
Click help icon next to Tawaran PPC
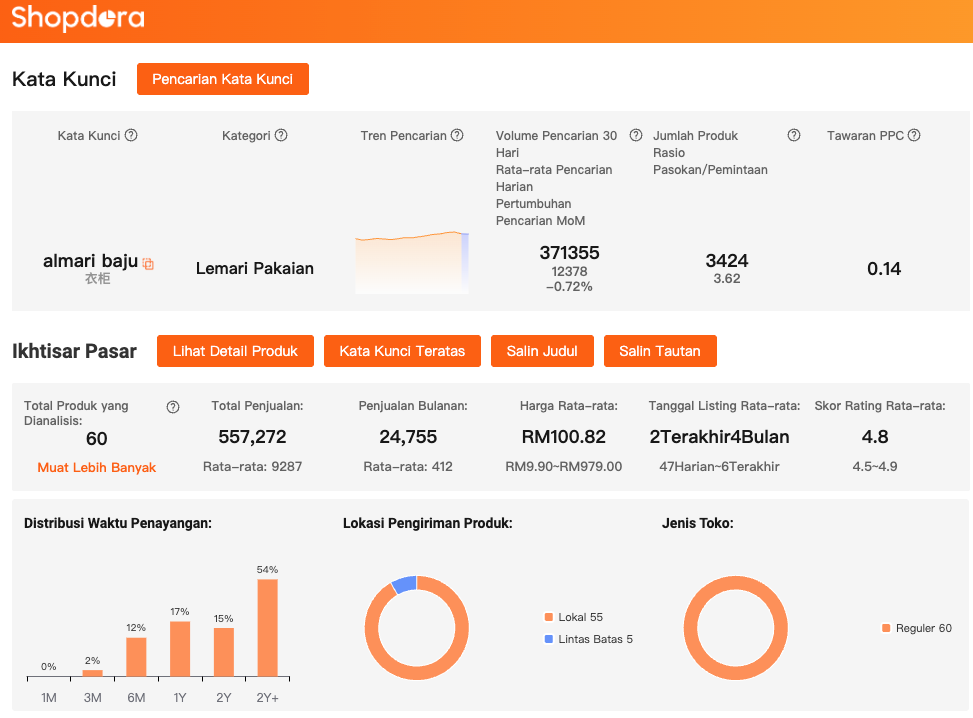pos(914,136)
